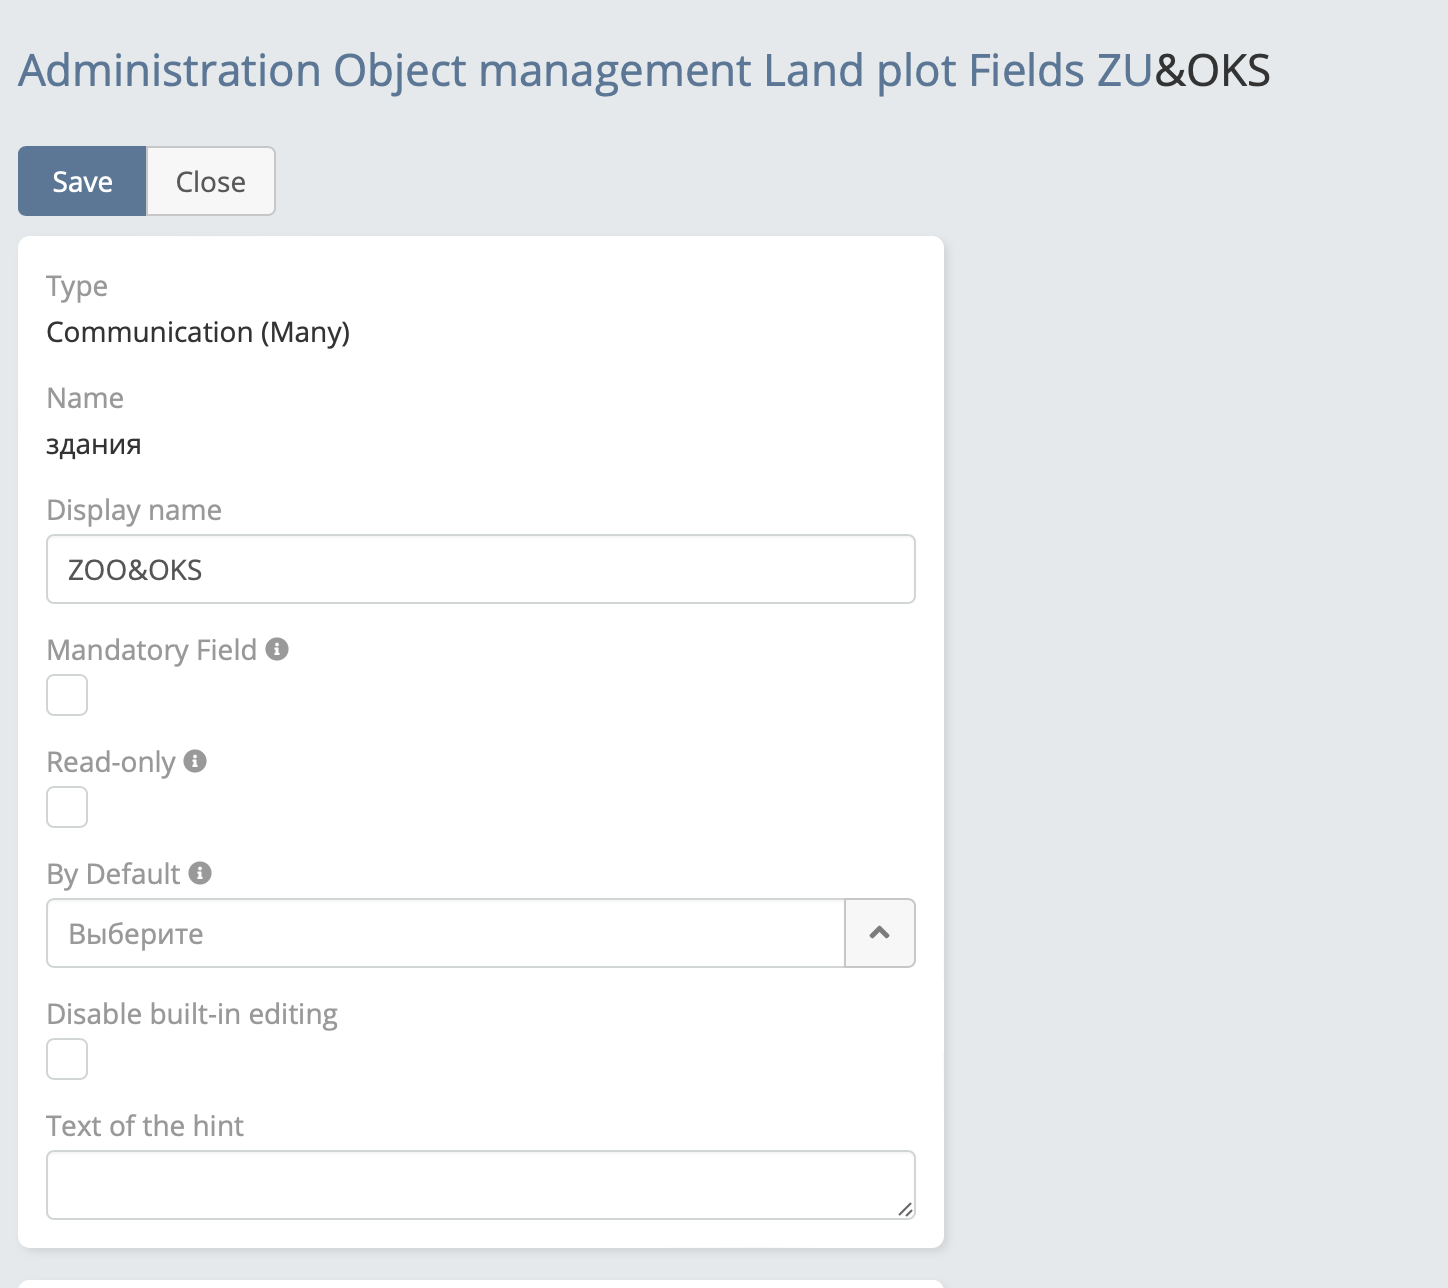Focus the Display name input field
This screenshot has height=1288, width=1448.
coord(480,569)
